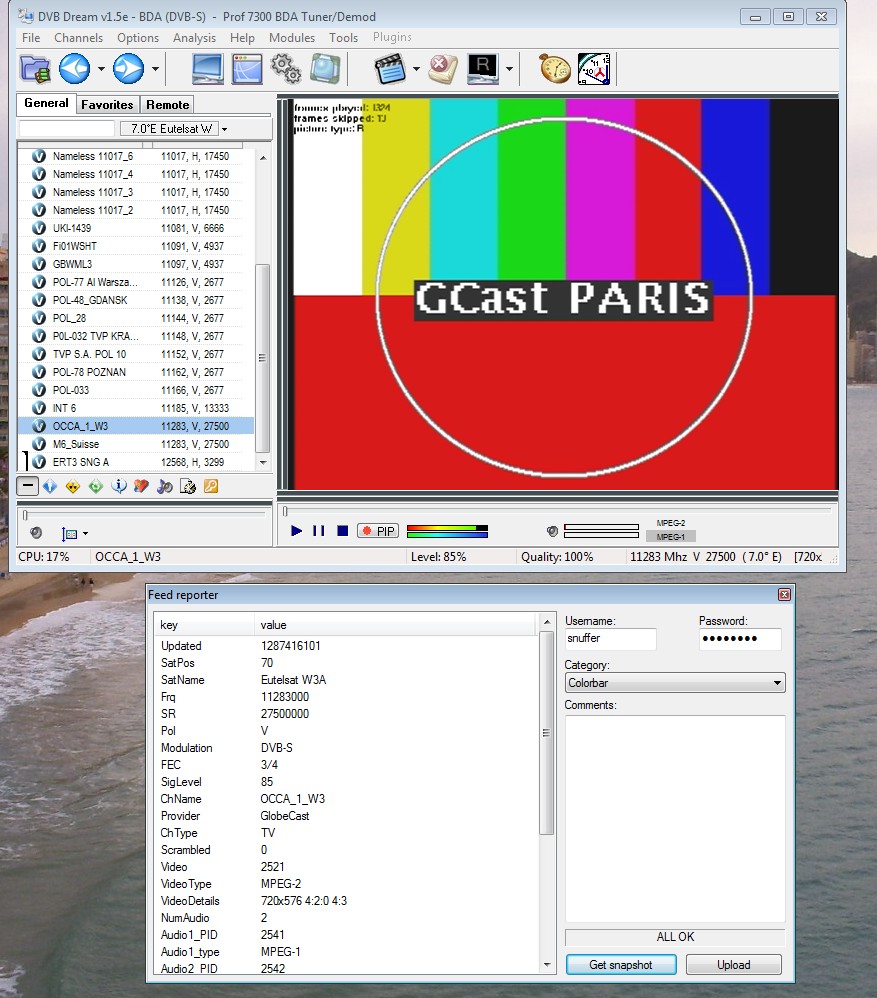Select the MPEG-2 audio track
Screen dimensions: 877x998
click(x=671, y=523)
